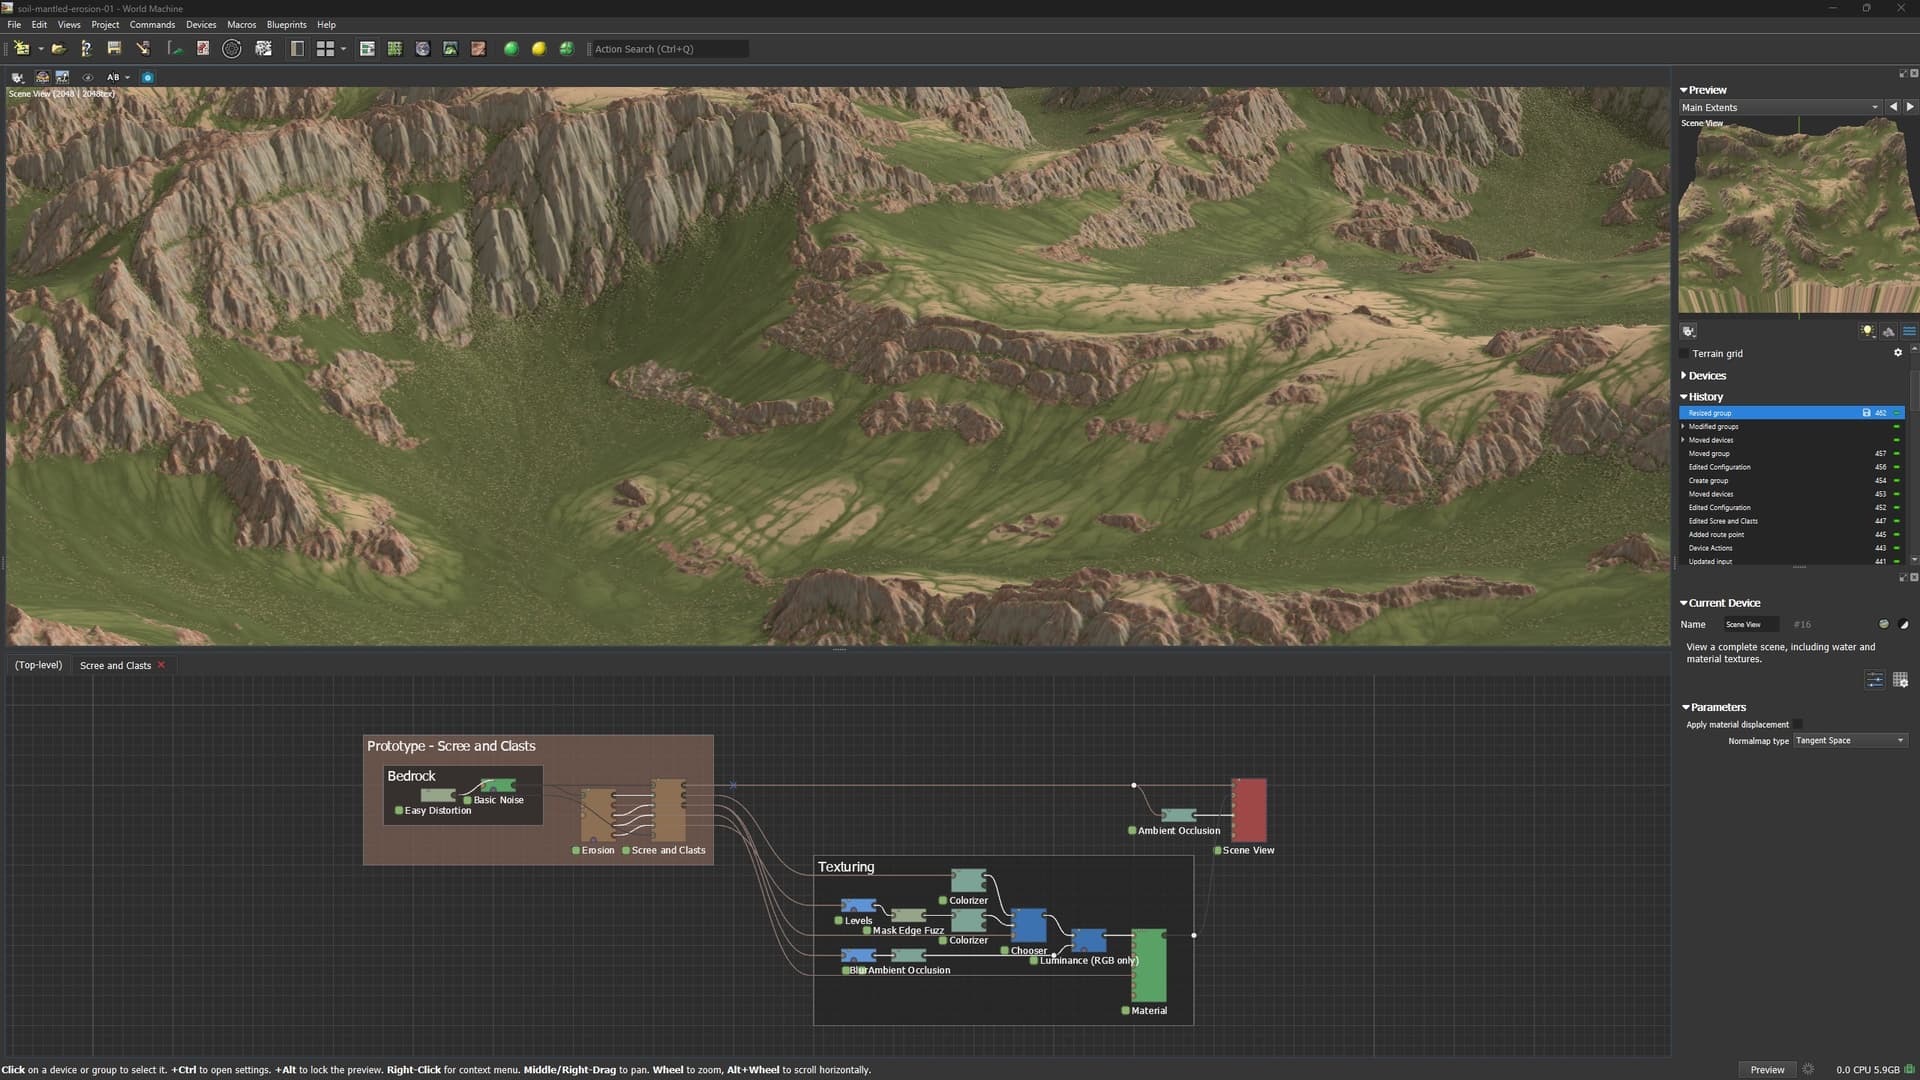The width and height of the screenshot is (1920, 1080).
Task: Click the Preview button in status bar
Action: coord(1767,1069)
